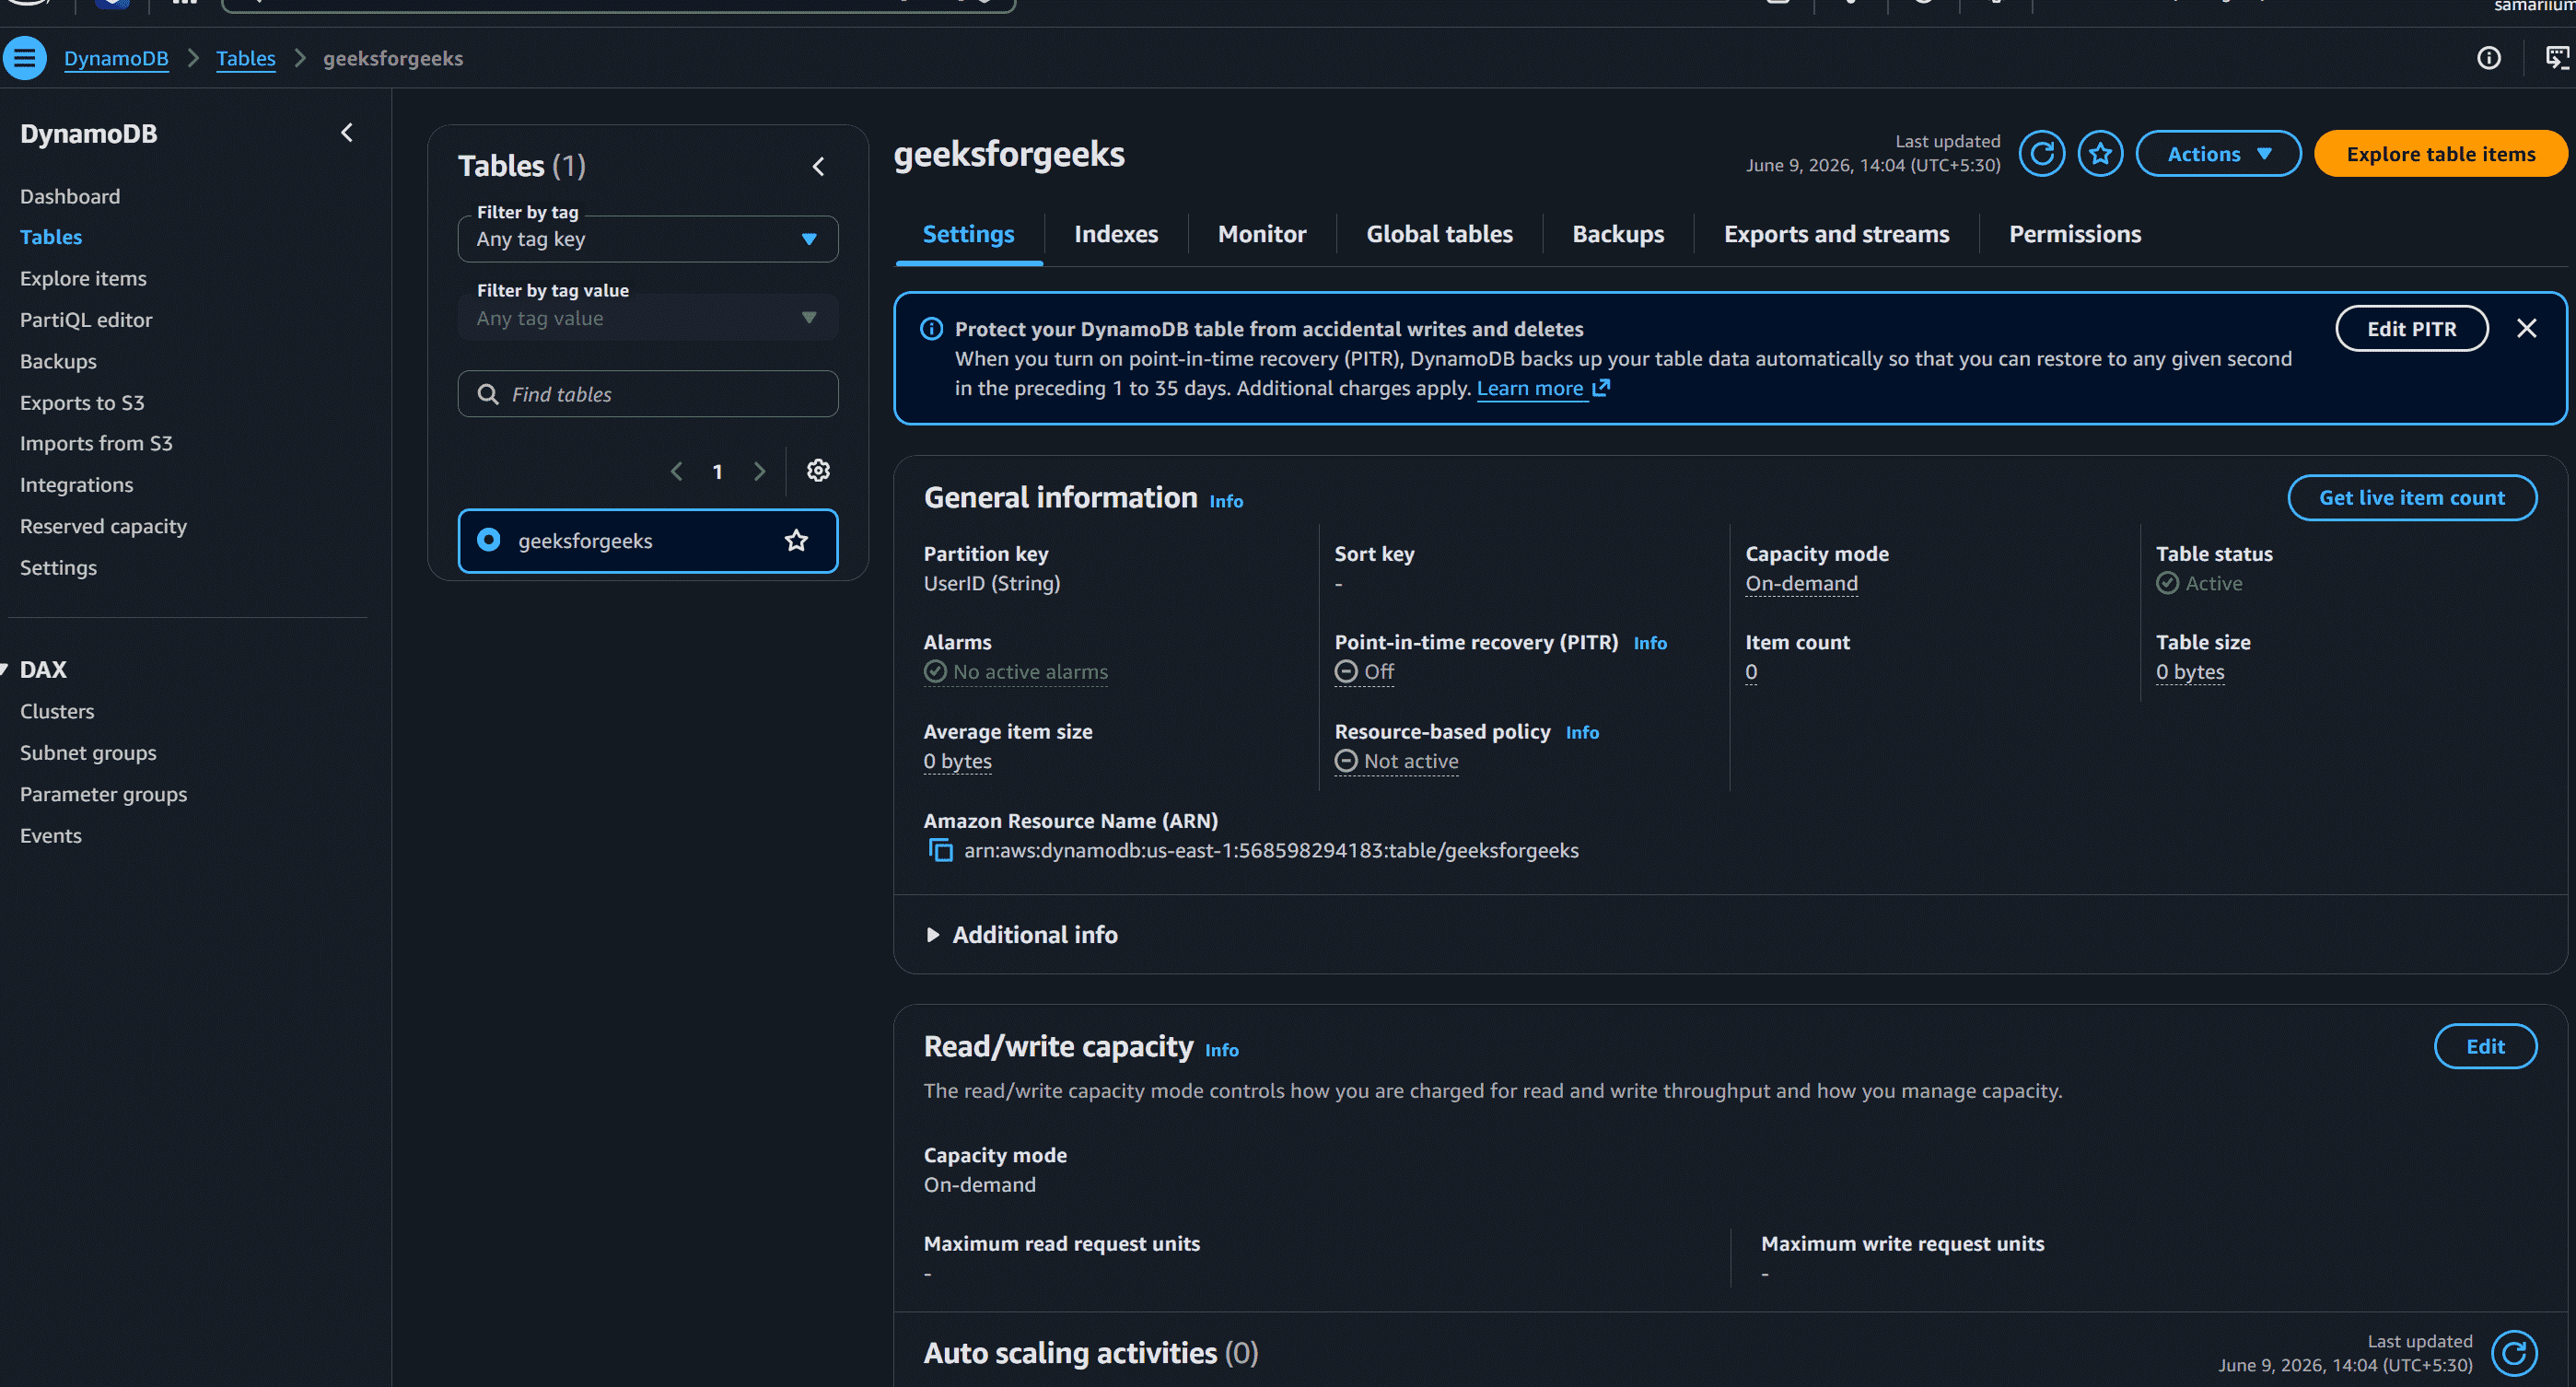Screen dimensions: 2576x1387
Task: Click Tables in the left sidebar
Action: (x=51, y=237)
